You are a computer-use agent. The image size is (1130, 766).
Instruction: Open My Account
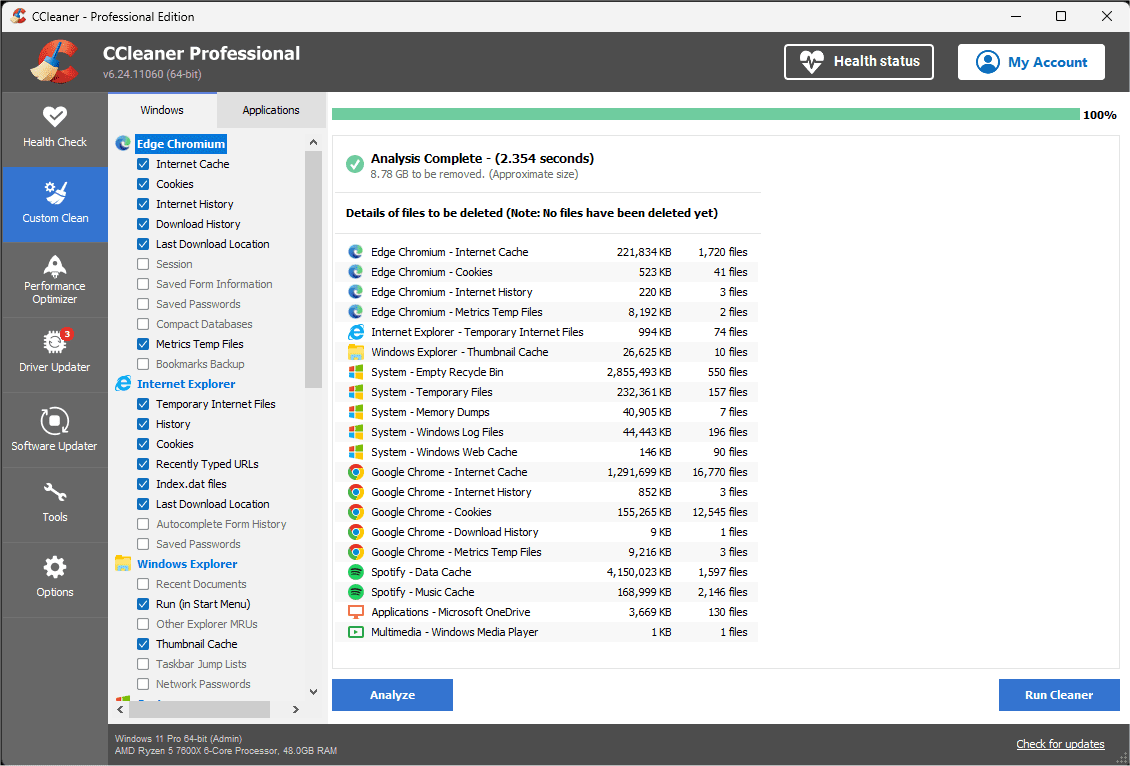[1031, 61]
